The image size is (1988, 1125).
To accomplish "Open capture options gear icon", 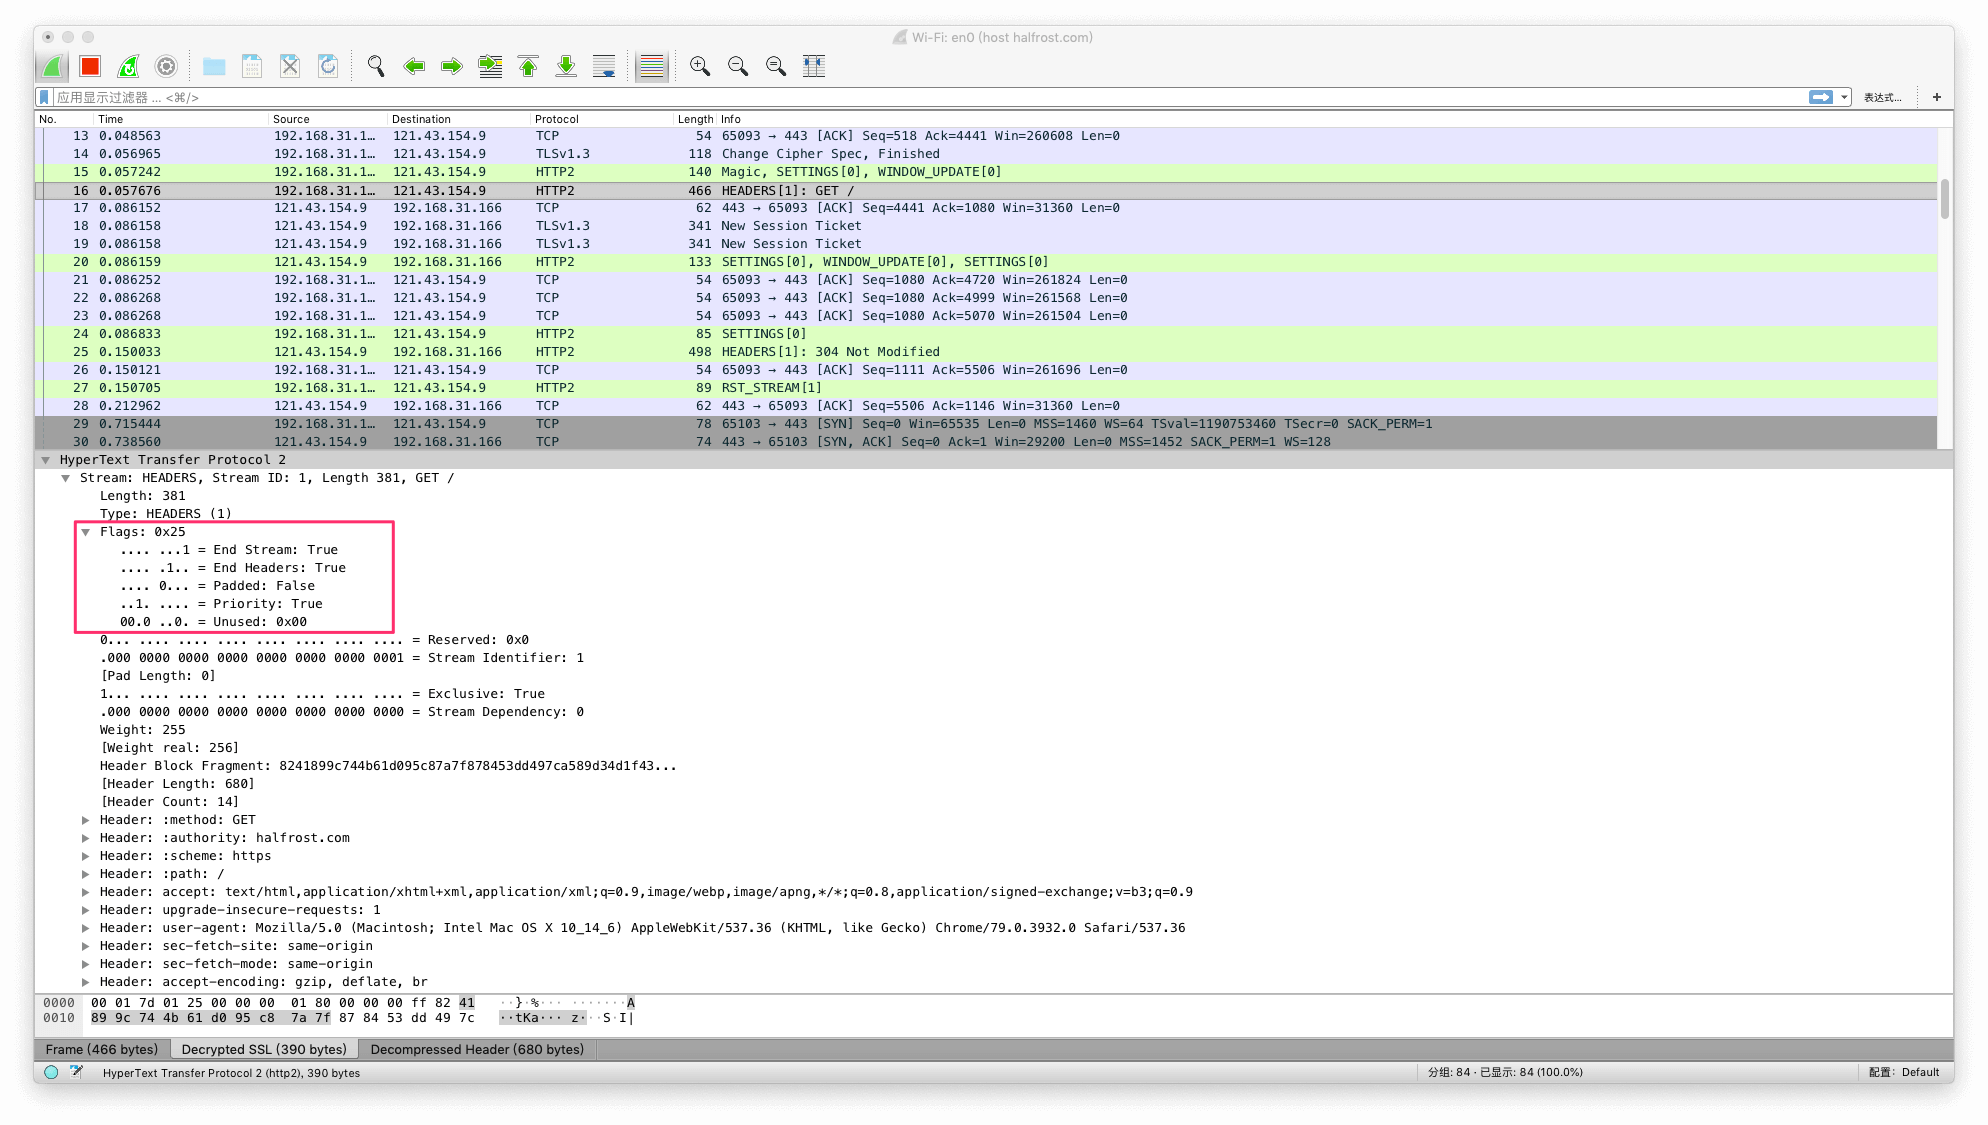I will pyautogui.click(x=166, y=66).
